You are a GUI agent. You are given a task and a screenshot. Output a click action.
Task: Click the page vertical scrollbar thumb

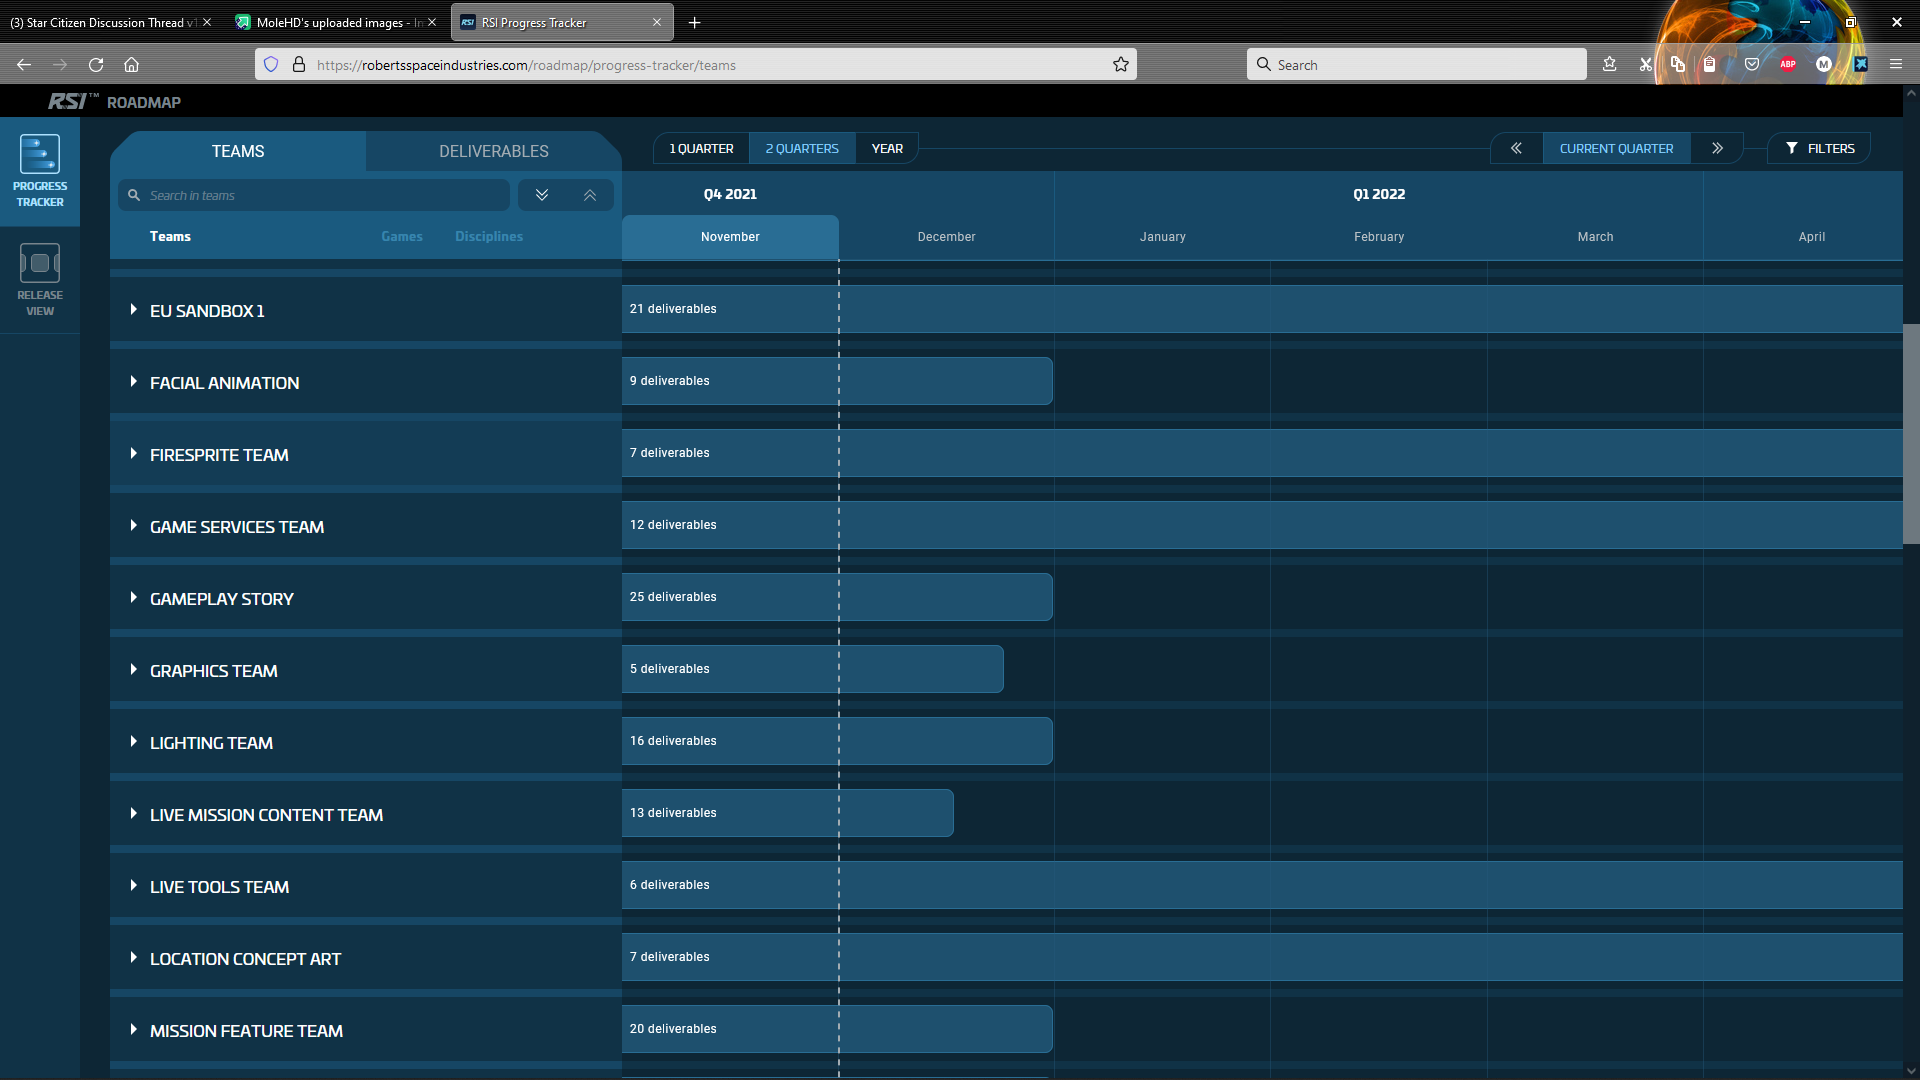[x=1911, y=434]
